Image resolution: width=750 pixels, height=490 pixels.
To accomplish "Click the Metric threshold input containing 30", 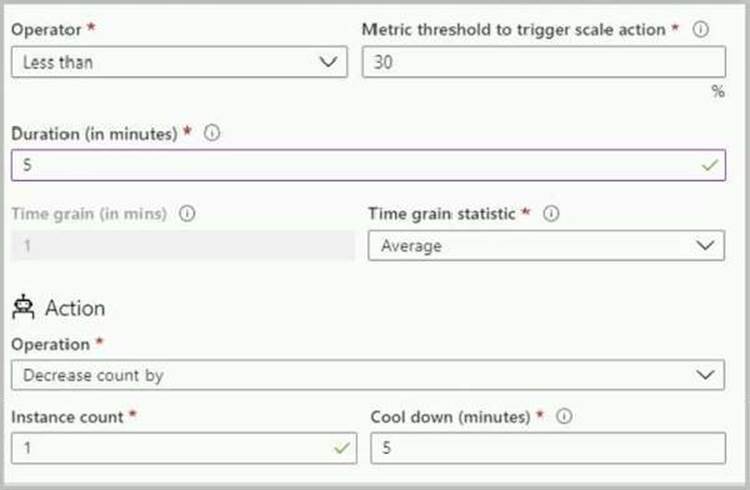I will 543,62.
